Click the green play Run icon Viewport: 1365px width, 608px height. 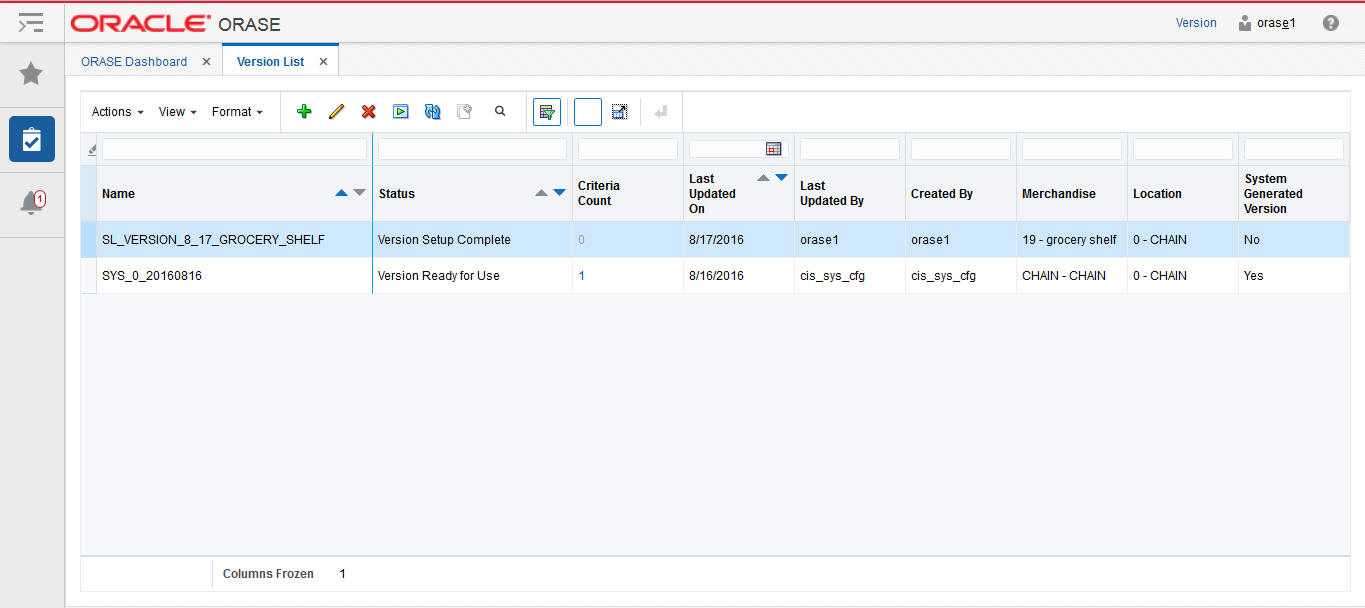coord(400,112)
